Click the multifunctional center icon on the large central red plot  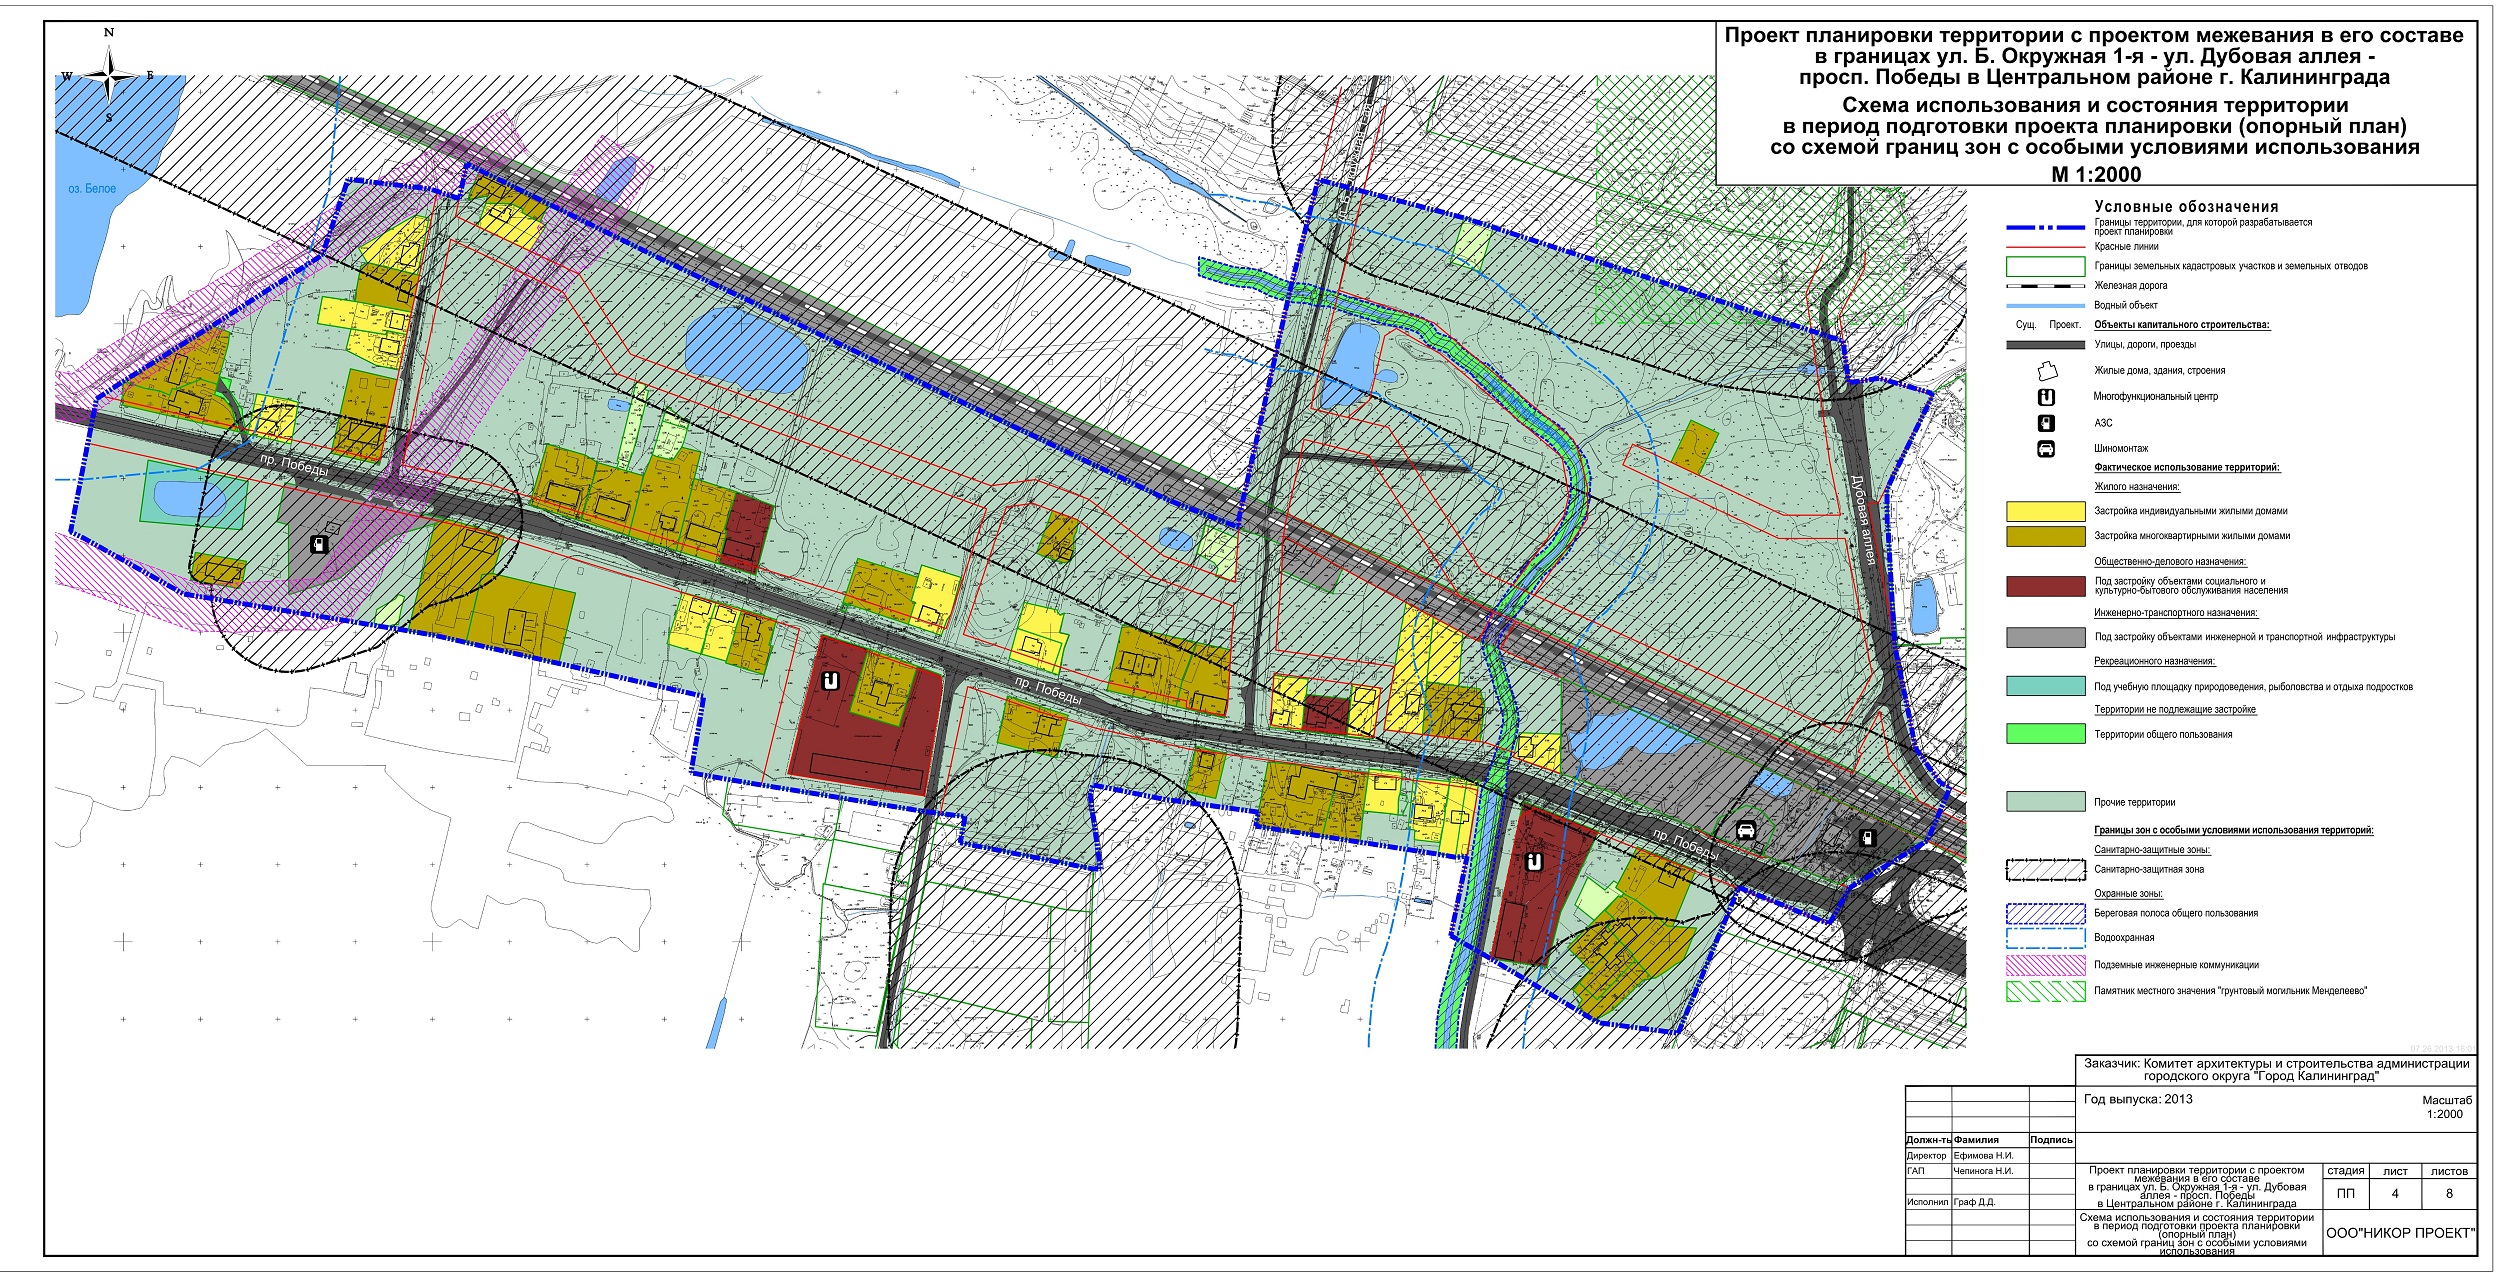click(x=829, y=682)
